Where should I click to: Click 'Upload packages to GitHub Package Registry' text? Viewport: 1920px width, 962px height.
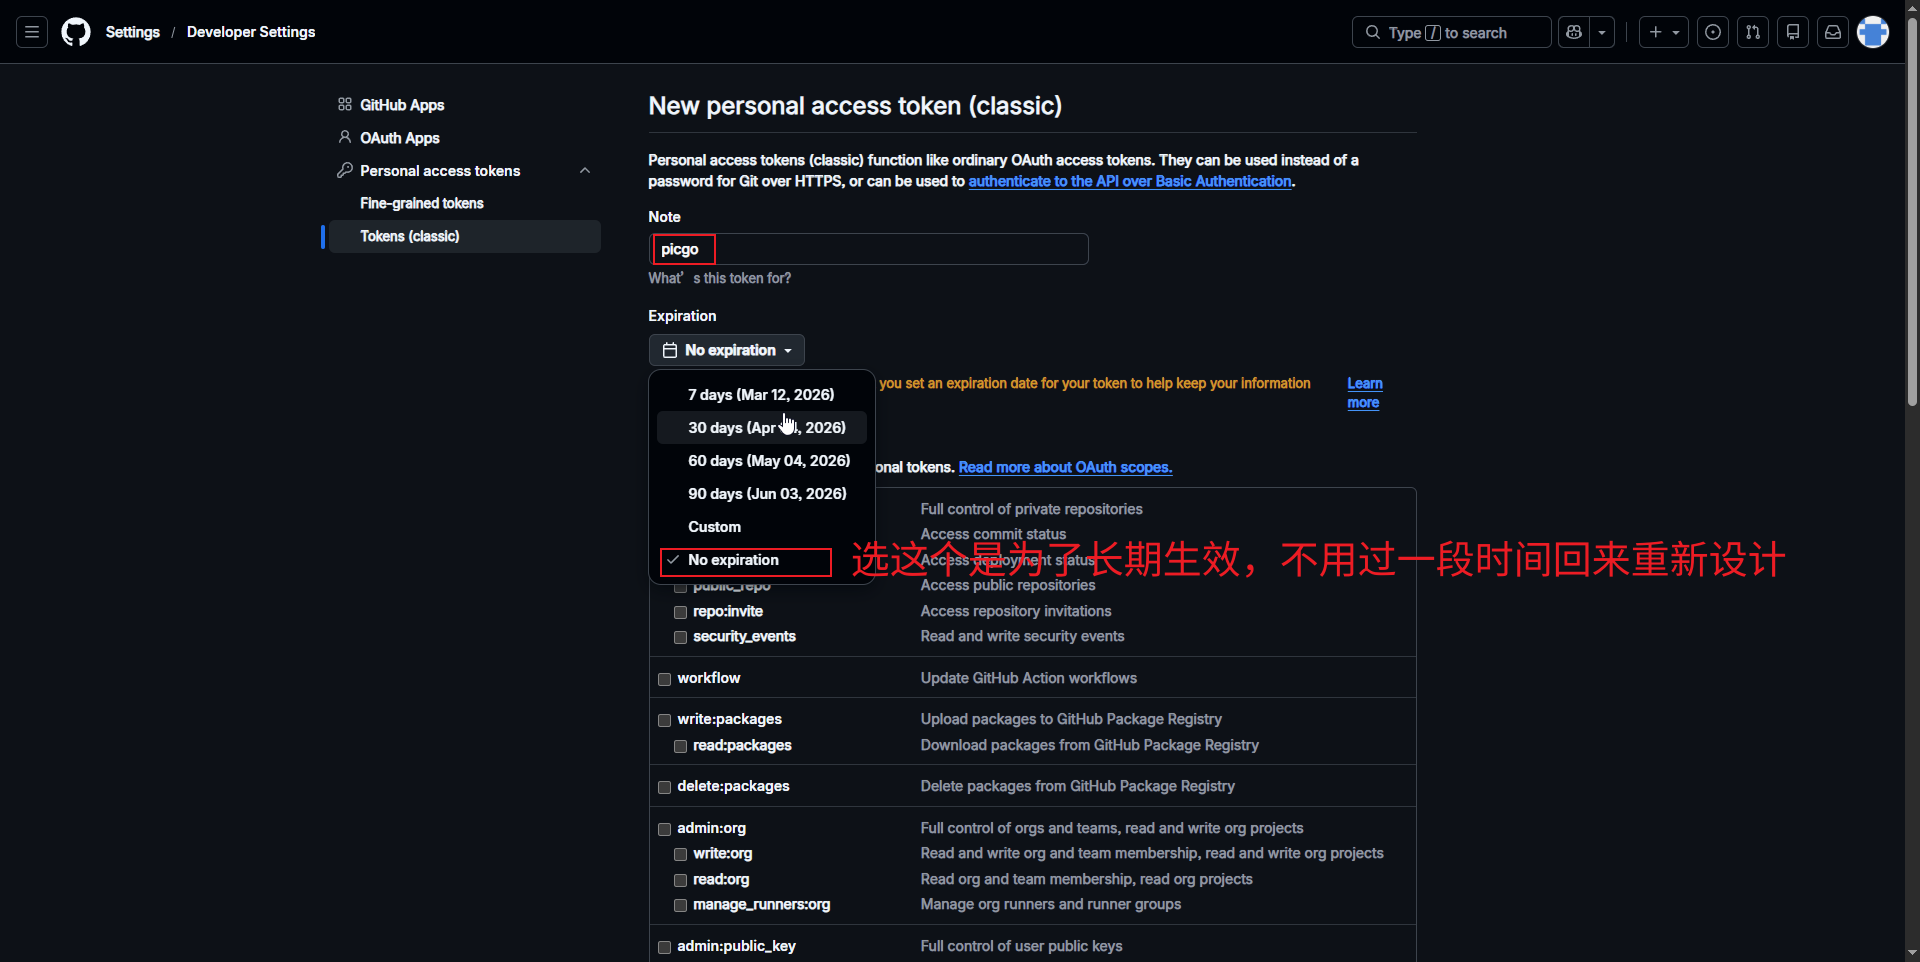coord(1071,719)
